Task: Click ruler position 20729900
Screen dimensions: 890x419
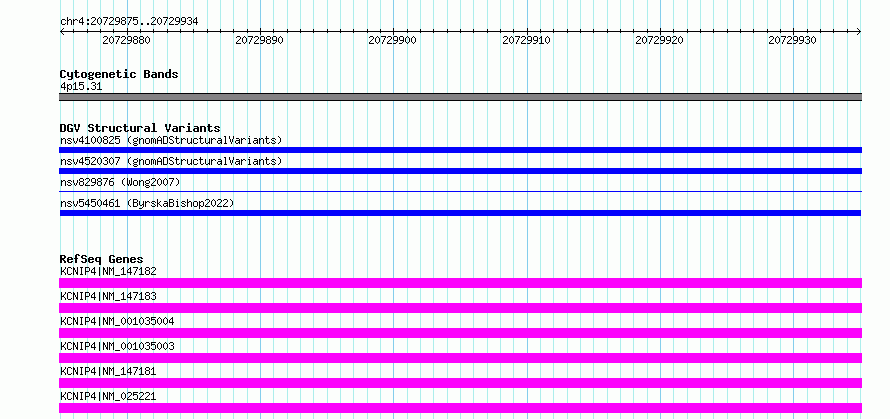Action: 392,40
